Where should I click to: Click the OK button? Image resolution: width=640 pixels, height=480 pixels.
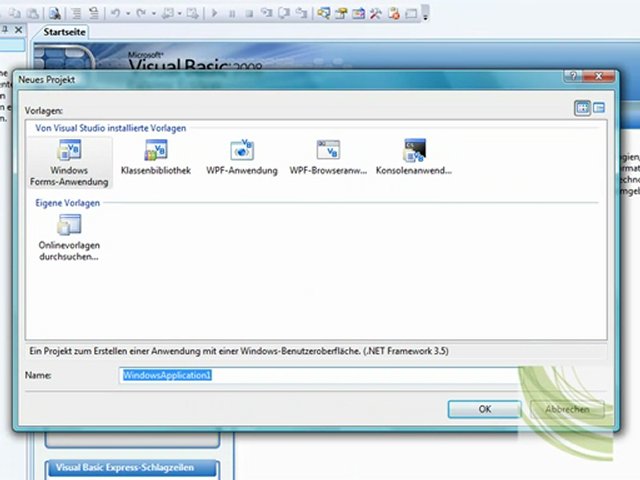tap(484, 409)
